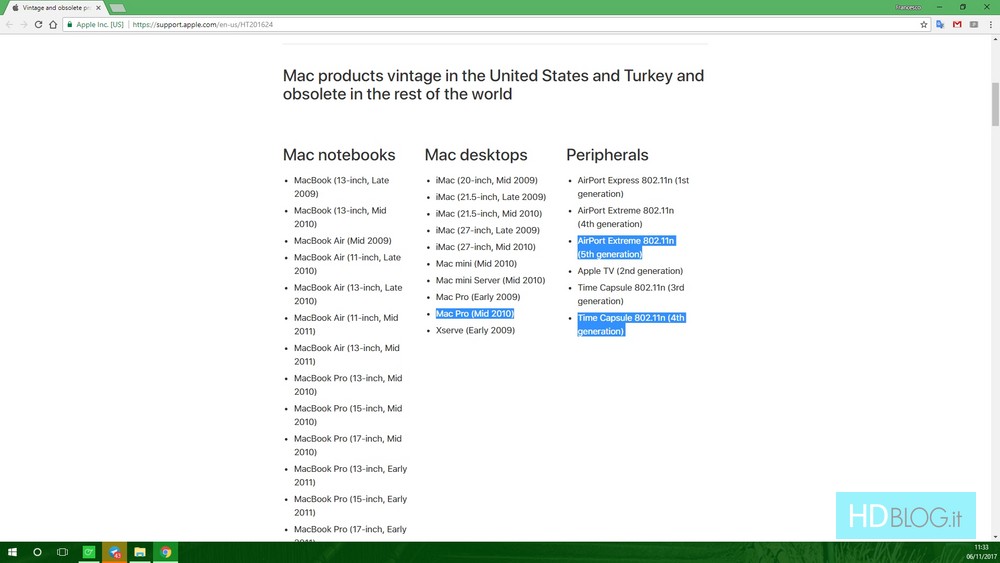Click 'Mac Pro (Early 2009)' list item

[x=478, y=296]
